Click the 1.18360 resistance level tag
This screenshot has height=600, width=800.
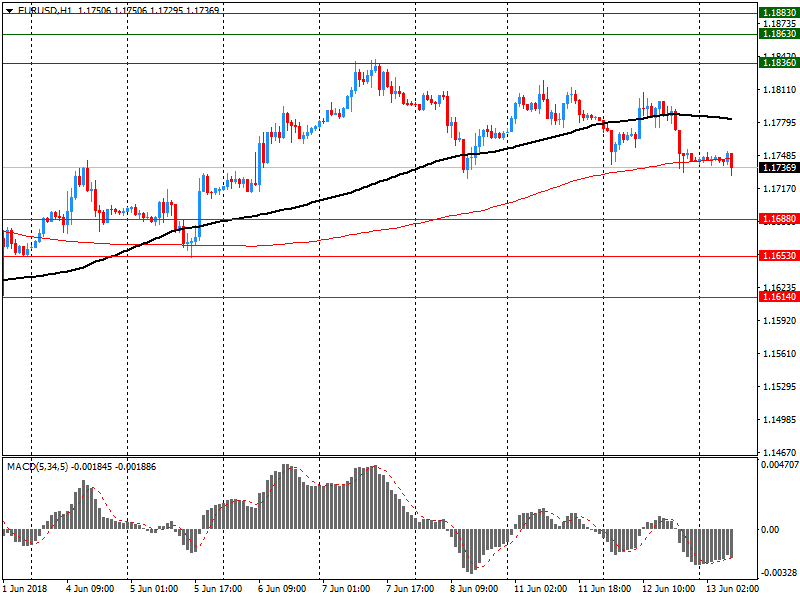[778, 63]
